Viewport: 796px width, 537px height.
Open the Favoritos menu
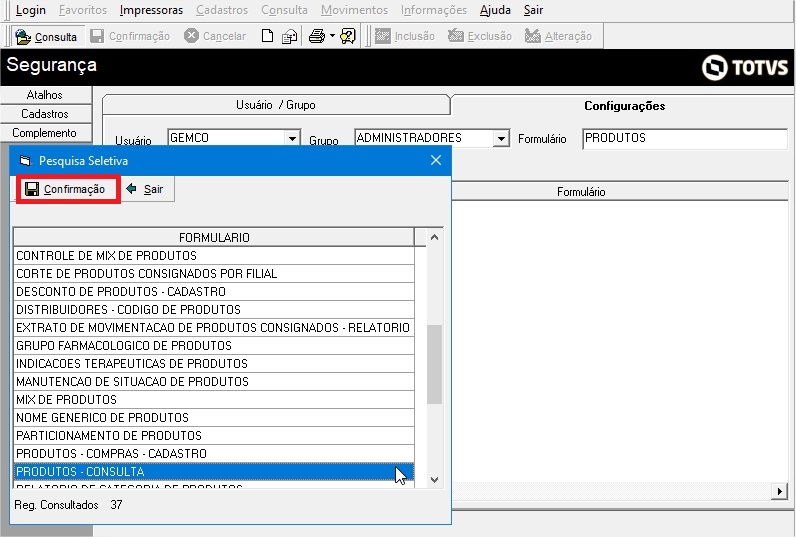pyautogui.click(x=83, y=10)
